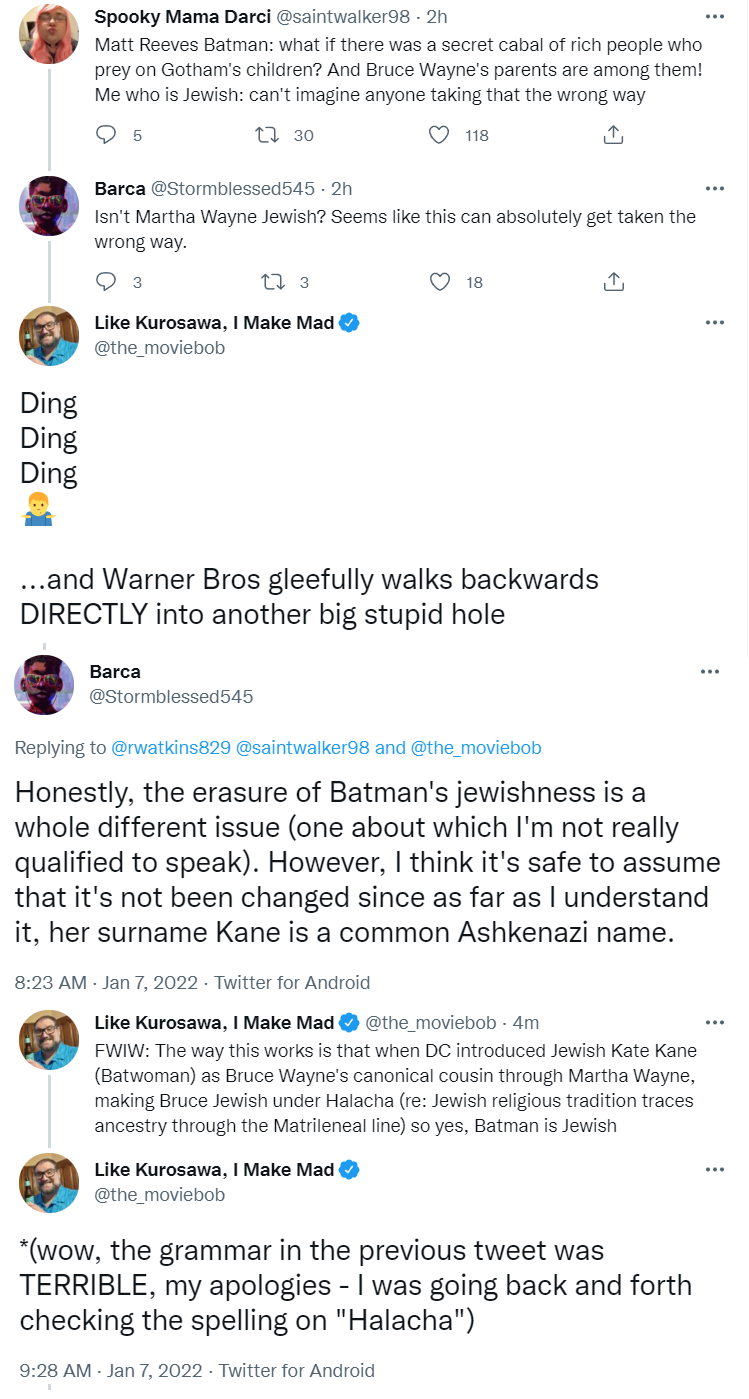
Task: Open more options on Spooky Mama Darci's tweet
Action: [714, 18]
